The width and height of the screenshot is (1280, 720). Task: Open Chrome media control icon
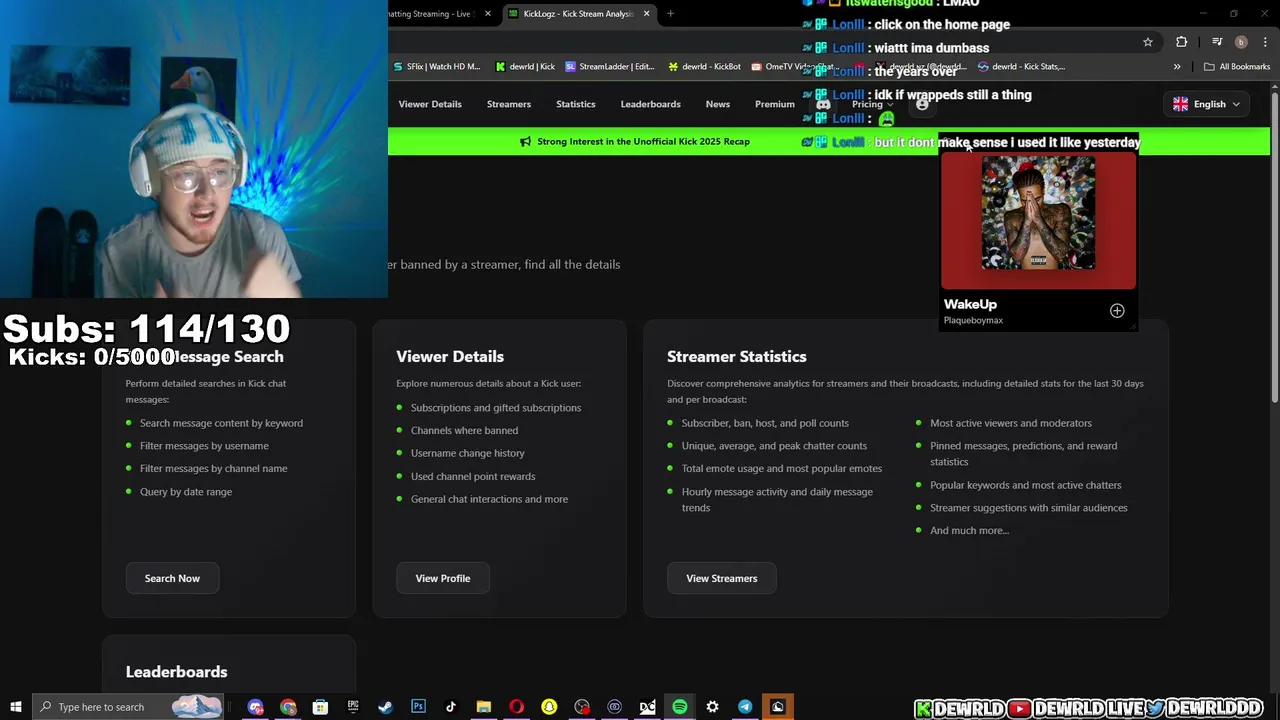tap(1217, 42)
